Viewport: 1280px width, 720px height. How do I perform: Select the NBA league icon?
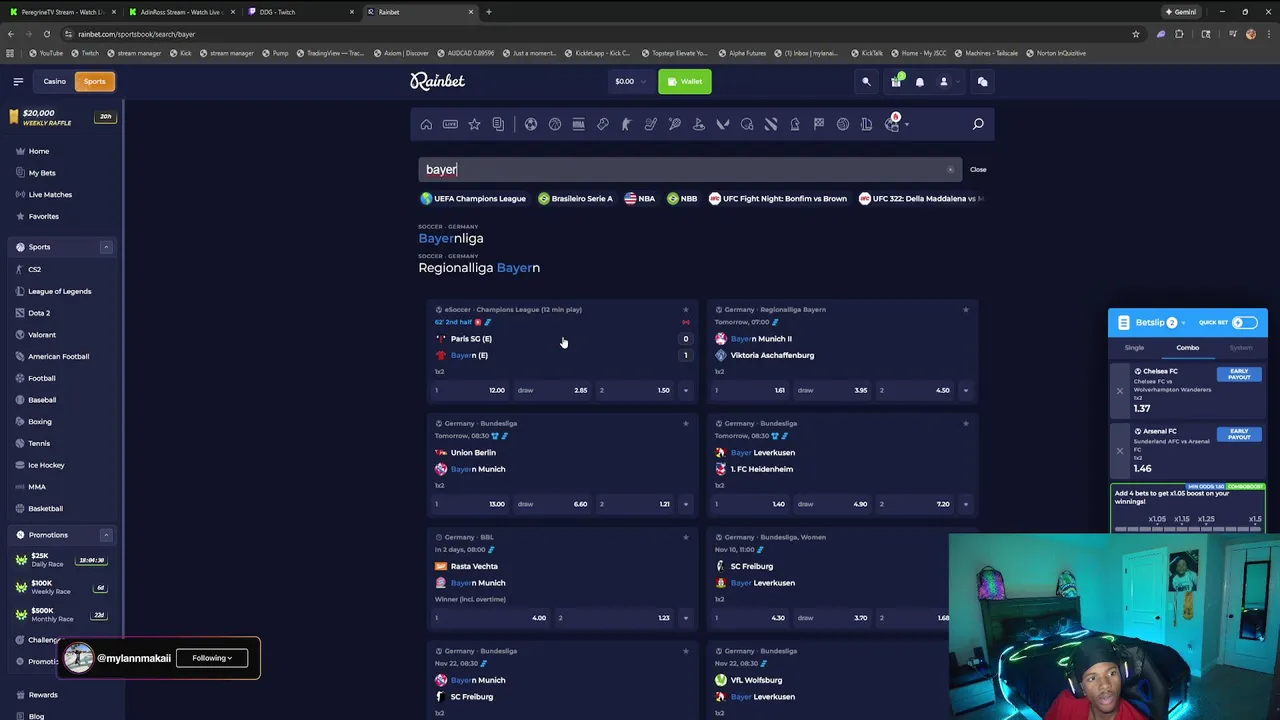(x=579, y=124)
